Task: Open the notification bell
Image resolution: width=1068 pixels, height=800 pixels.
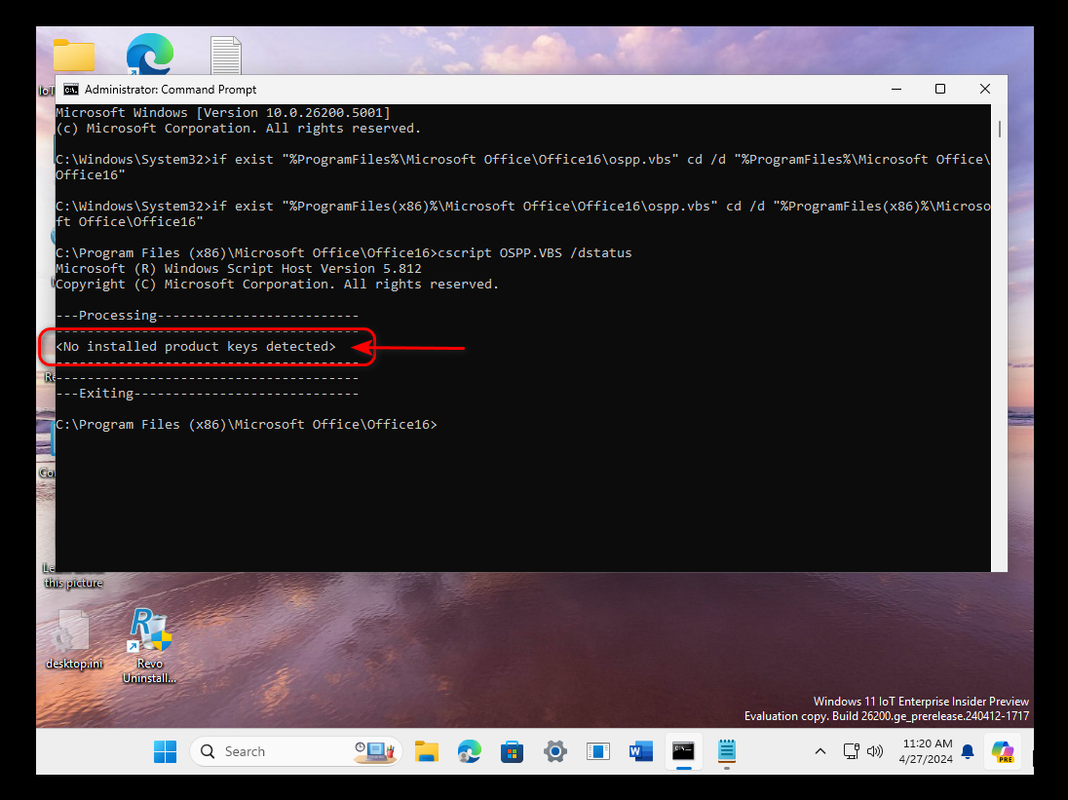Action: 968,752
